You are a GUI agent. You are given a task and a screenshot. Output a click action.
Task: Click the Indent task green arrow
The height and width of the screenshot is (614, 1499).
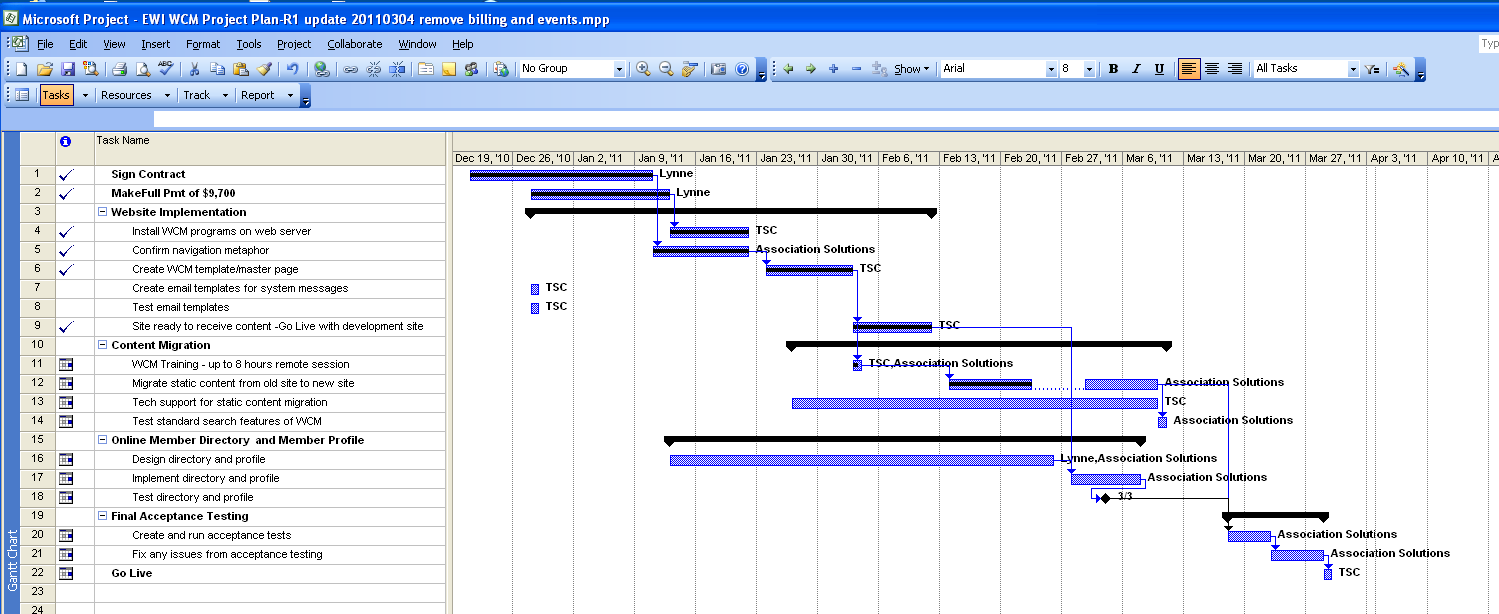tap(810, 69)
